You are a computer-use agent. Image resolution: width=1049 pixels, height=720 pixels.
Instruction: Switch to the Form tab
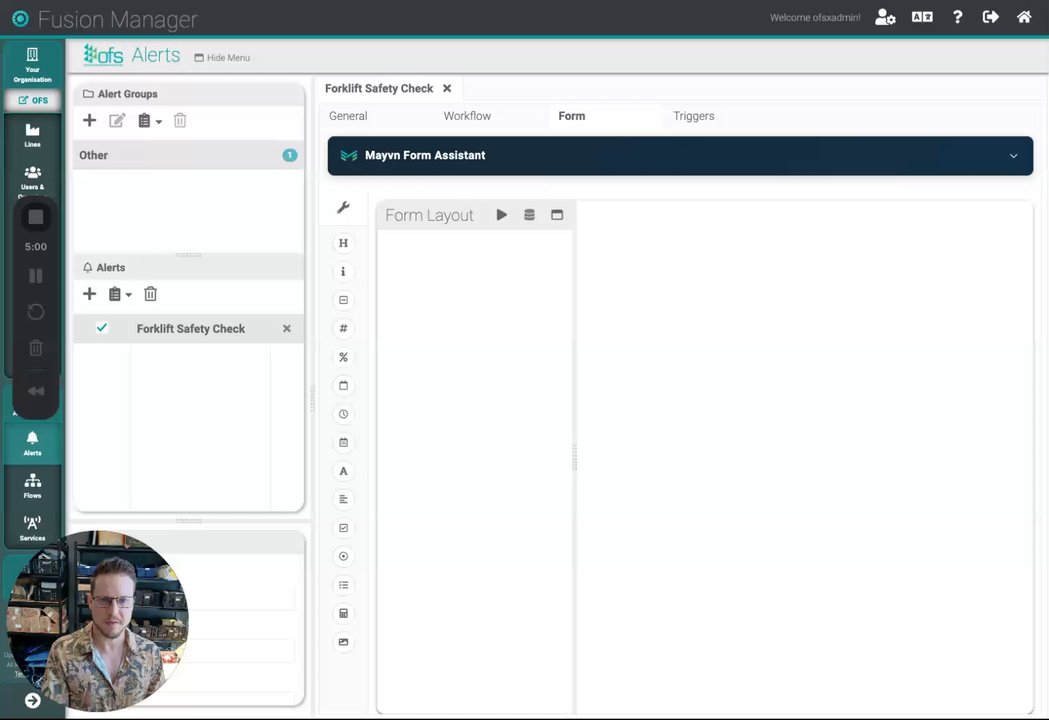tap(571, 116)
